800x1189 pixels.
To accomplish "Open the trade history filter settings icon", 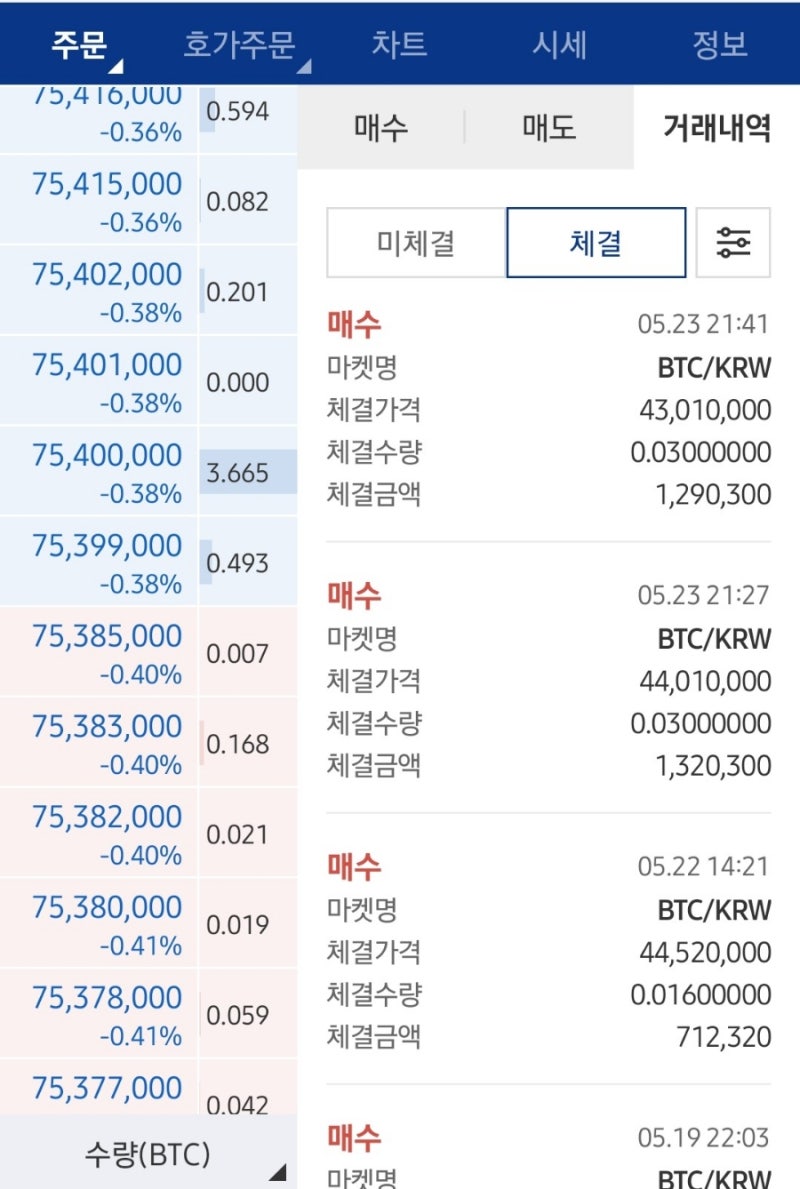I will 733,243.
